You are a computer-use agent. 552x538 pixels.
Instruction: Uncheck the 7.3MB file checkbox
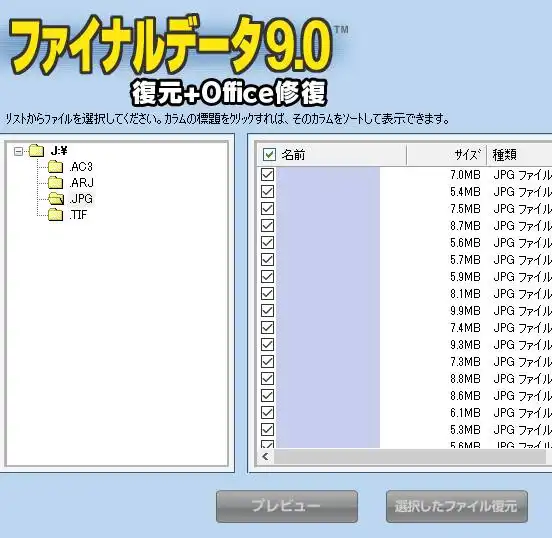tap(268, 362)
